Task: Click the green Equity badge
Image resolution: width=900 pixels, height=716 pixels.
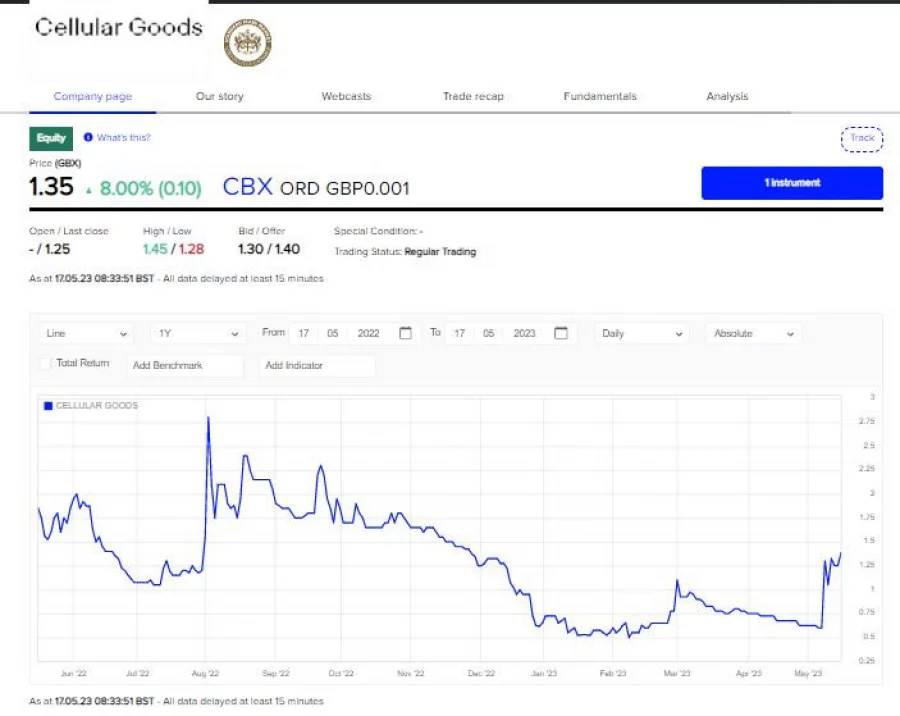Action: (x=50, y=138)
